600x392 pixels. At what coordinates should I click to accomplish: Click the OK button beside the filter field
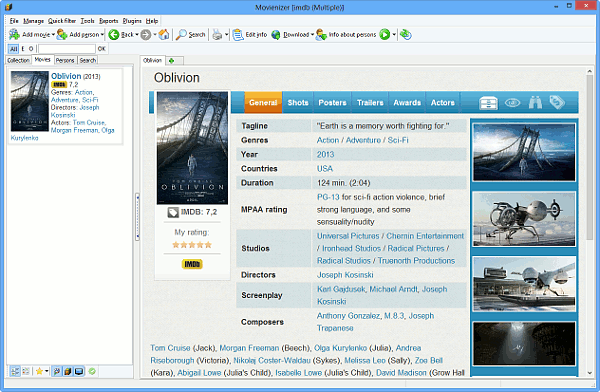pos(101,49)
